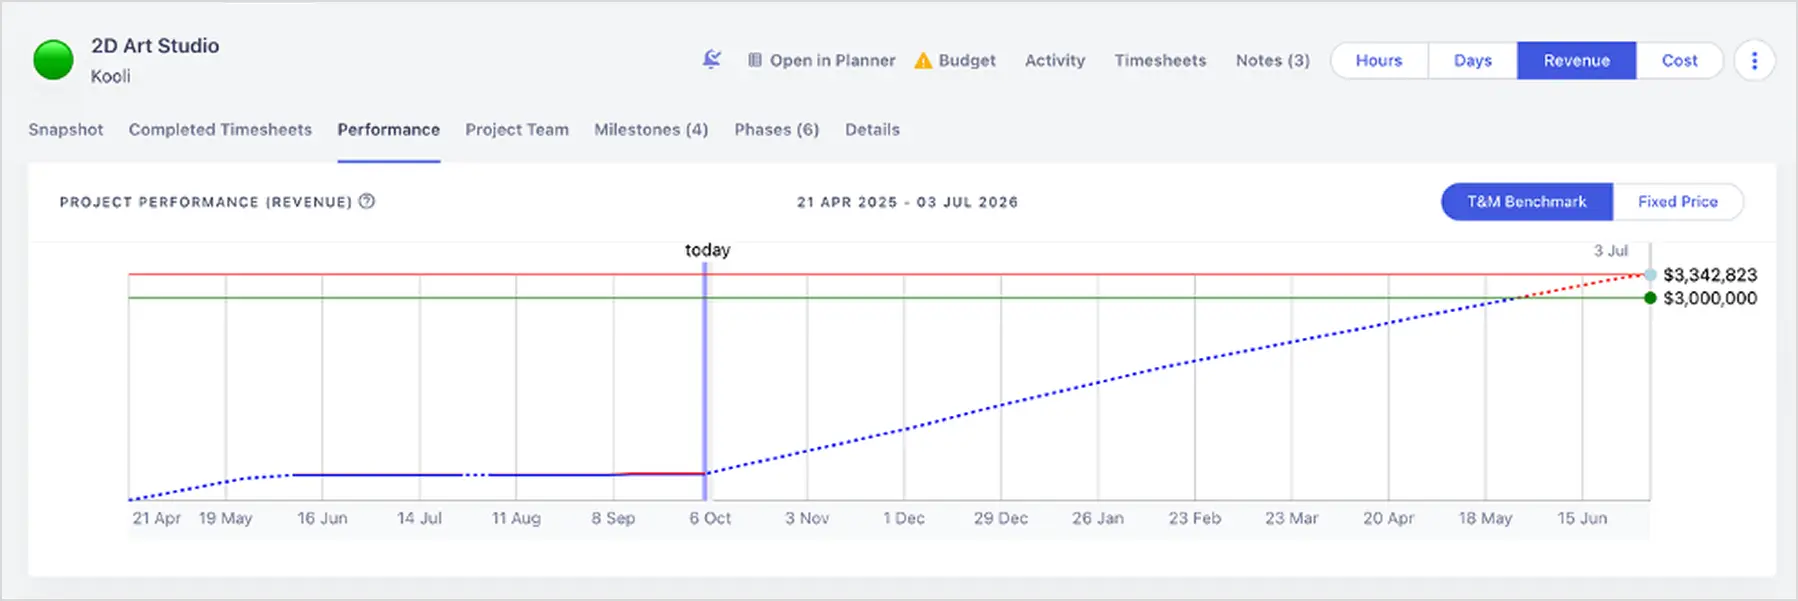Open the Phases (6) tab
Screen dimensions: 1798x601
click(x=777, y=129)
